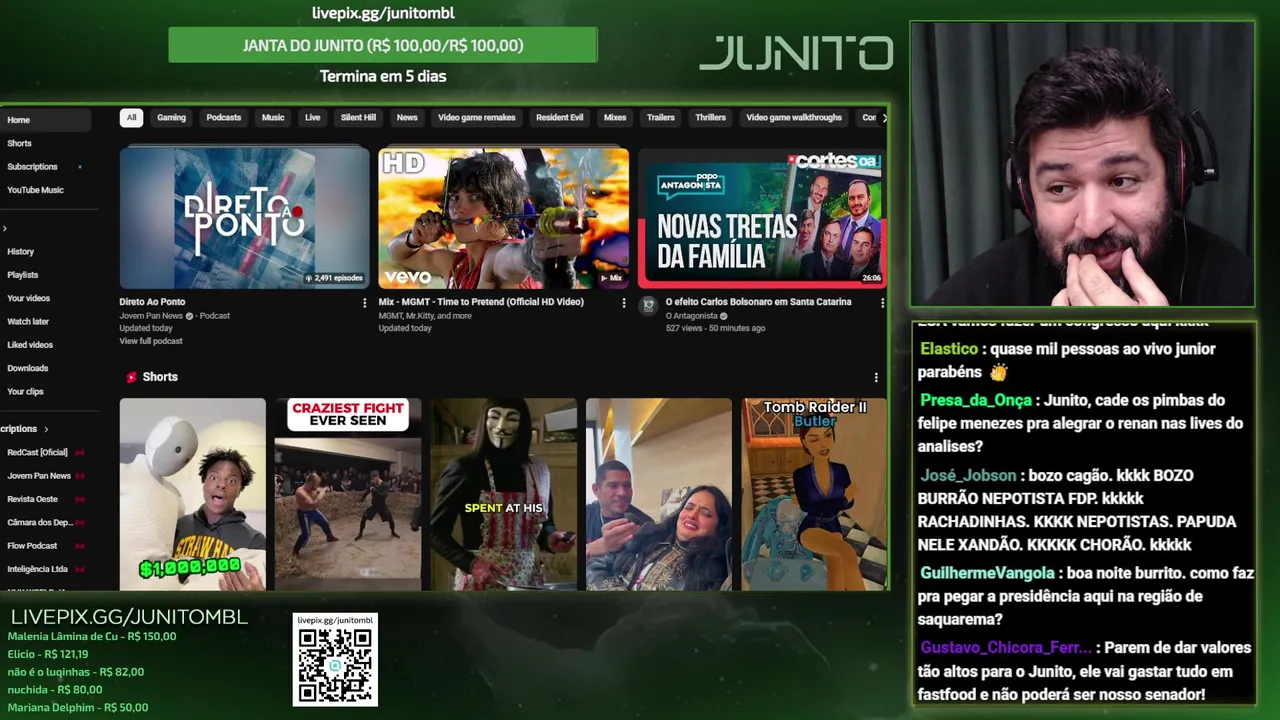Click the live indicator beside RedCast [Oficial]

click(80, 453)
